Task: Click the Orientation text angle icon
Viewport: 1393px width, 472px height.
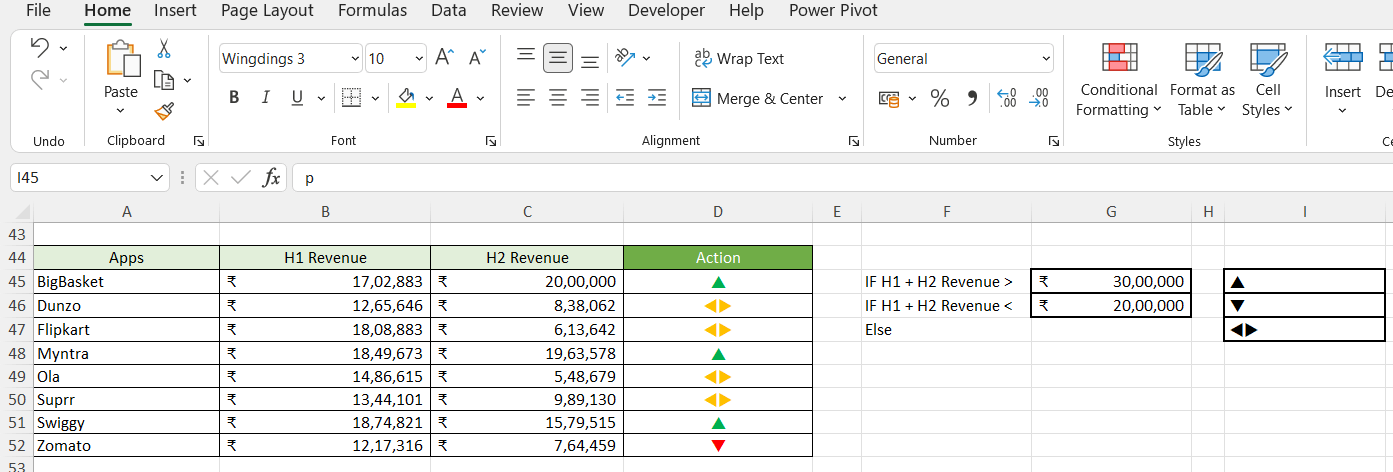Action: click(x=625, y=58)
